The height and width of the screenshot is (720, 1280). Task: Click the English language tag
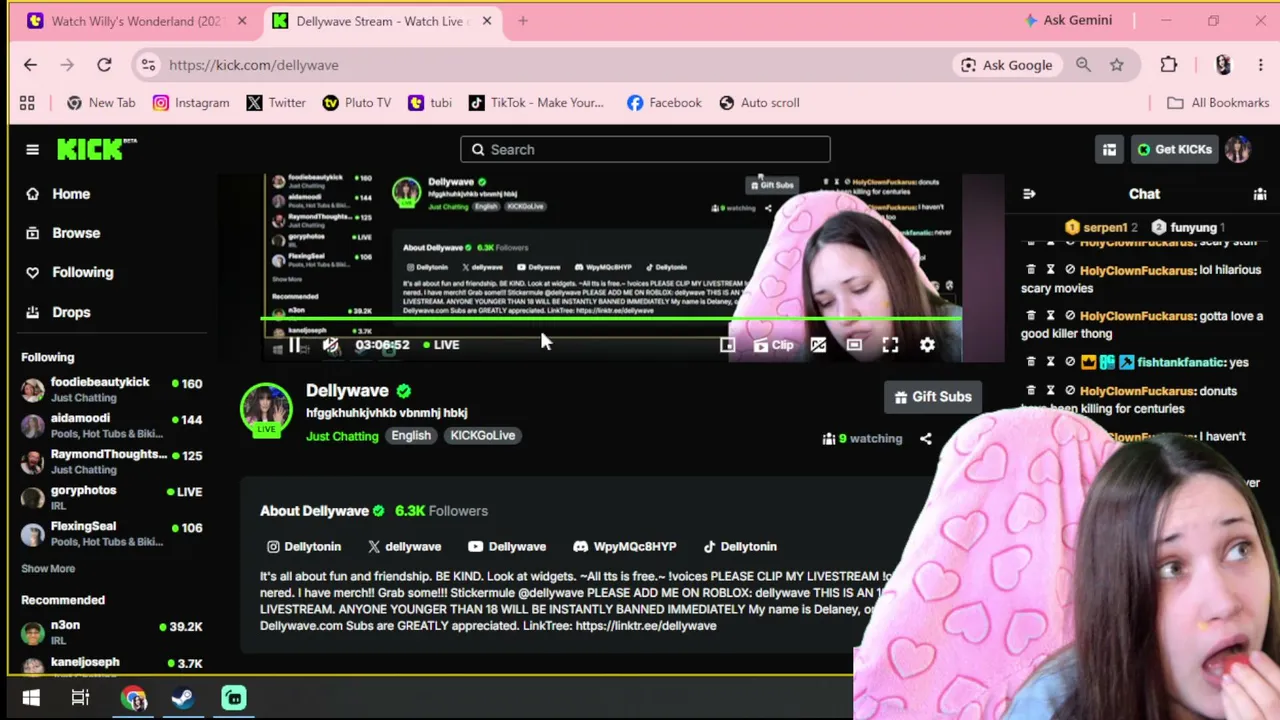point(411,436)
